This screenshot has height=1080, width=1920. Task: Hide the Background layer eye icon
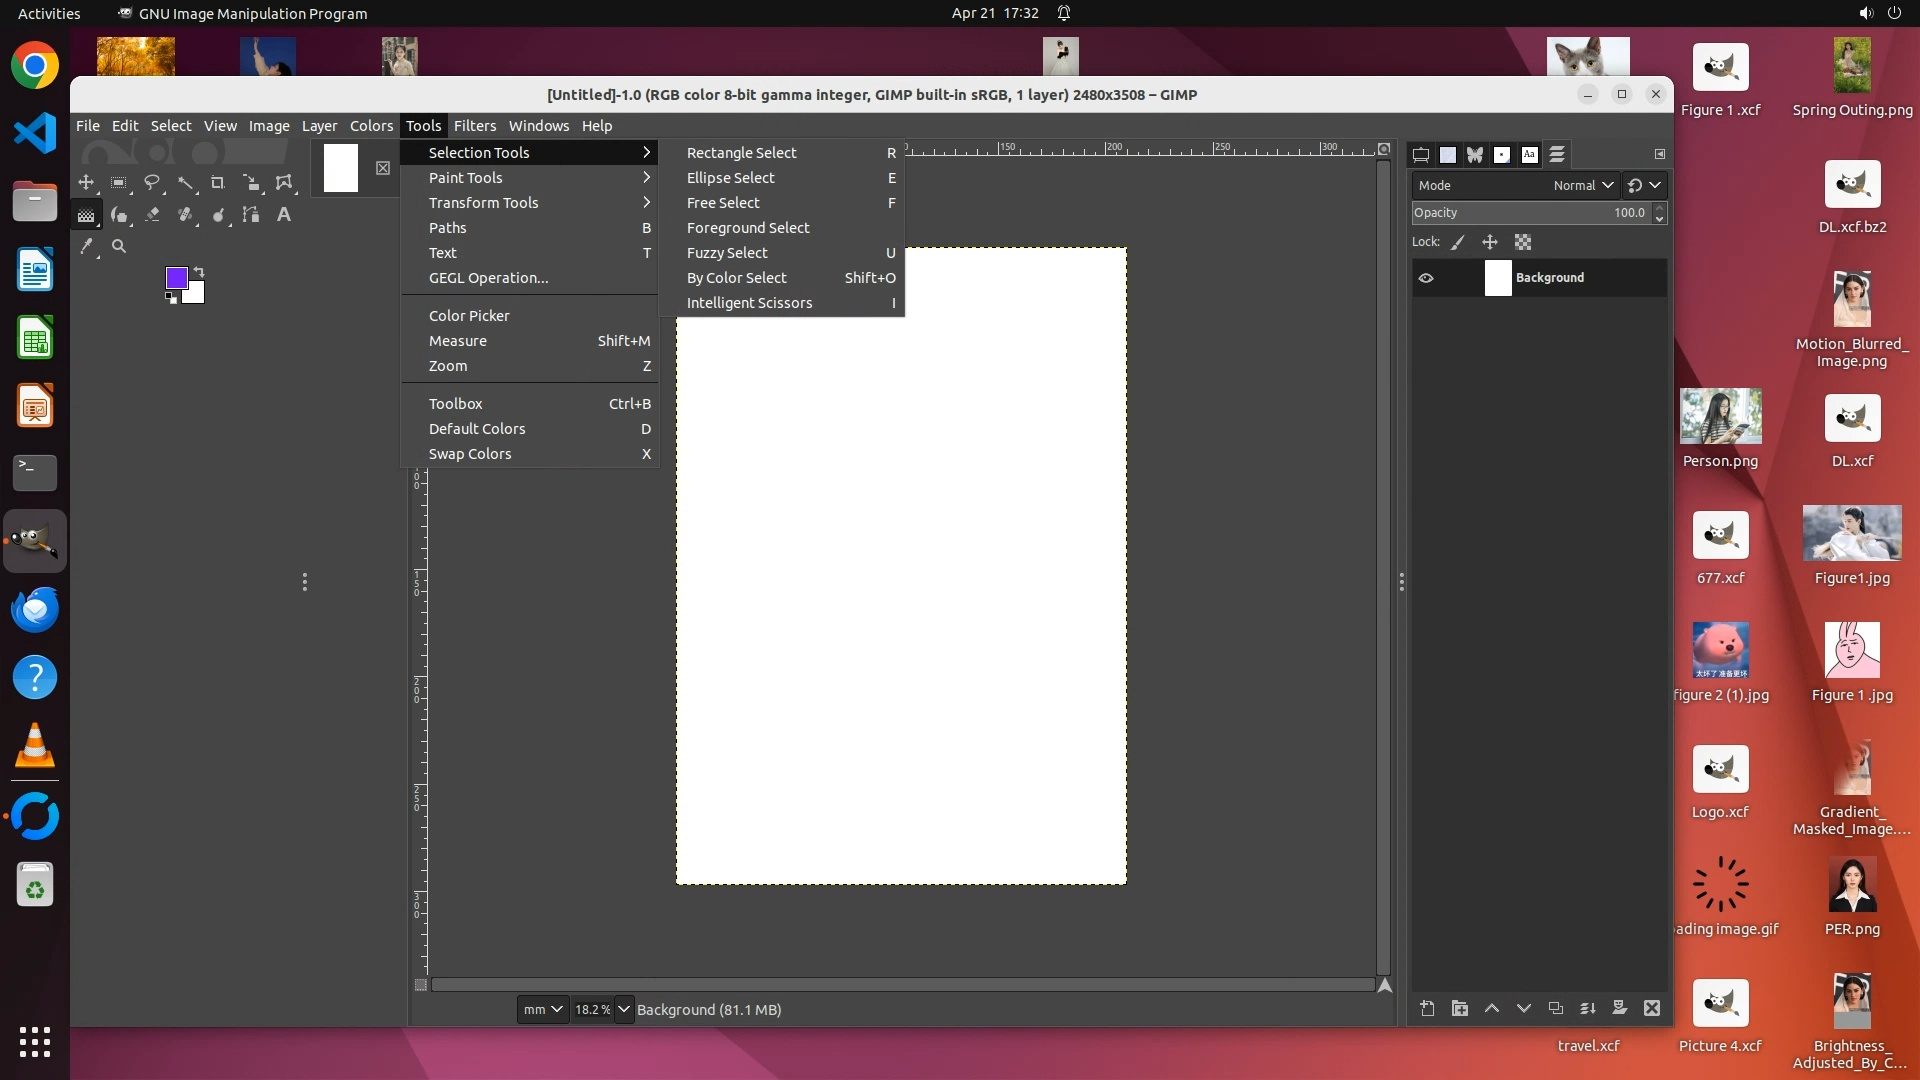1426,278
